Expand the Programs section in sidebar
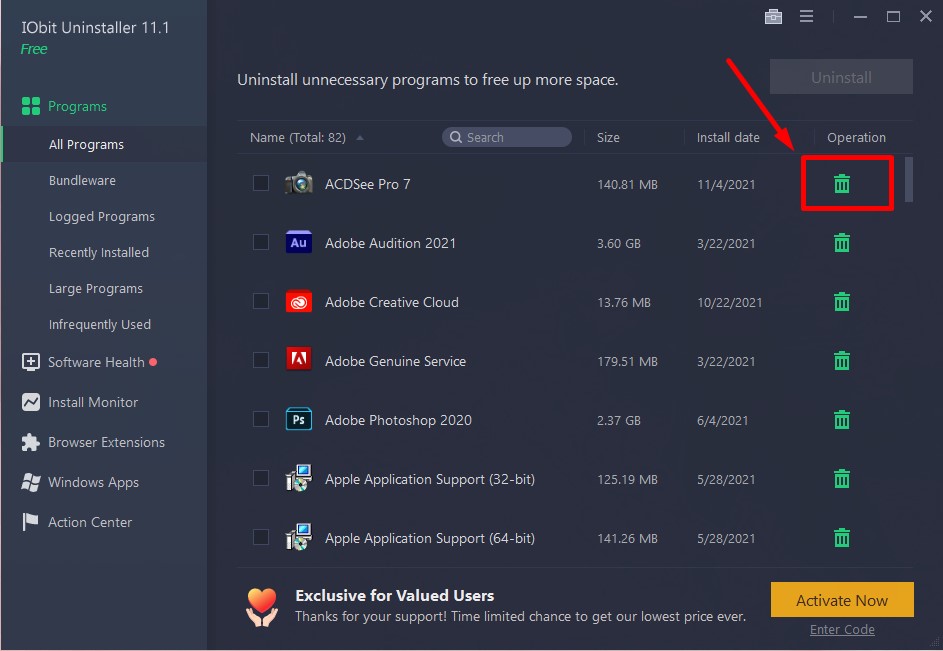The image size is (943, 651). [x=77, y=106]
